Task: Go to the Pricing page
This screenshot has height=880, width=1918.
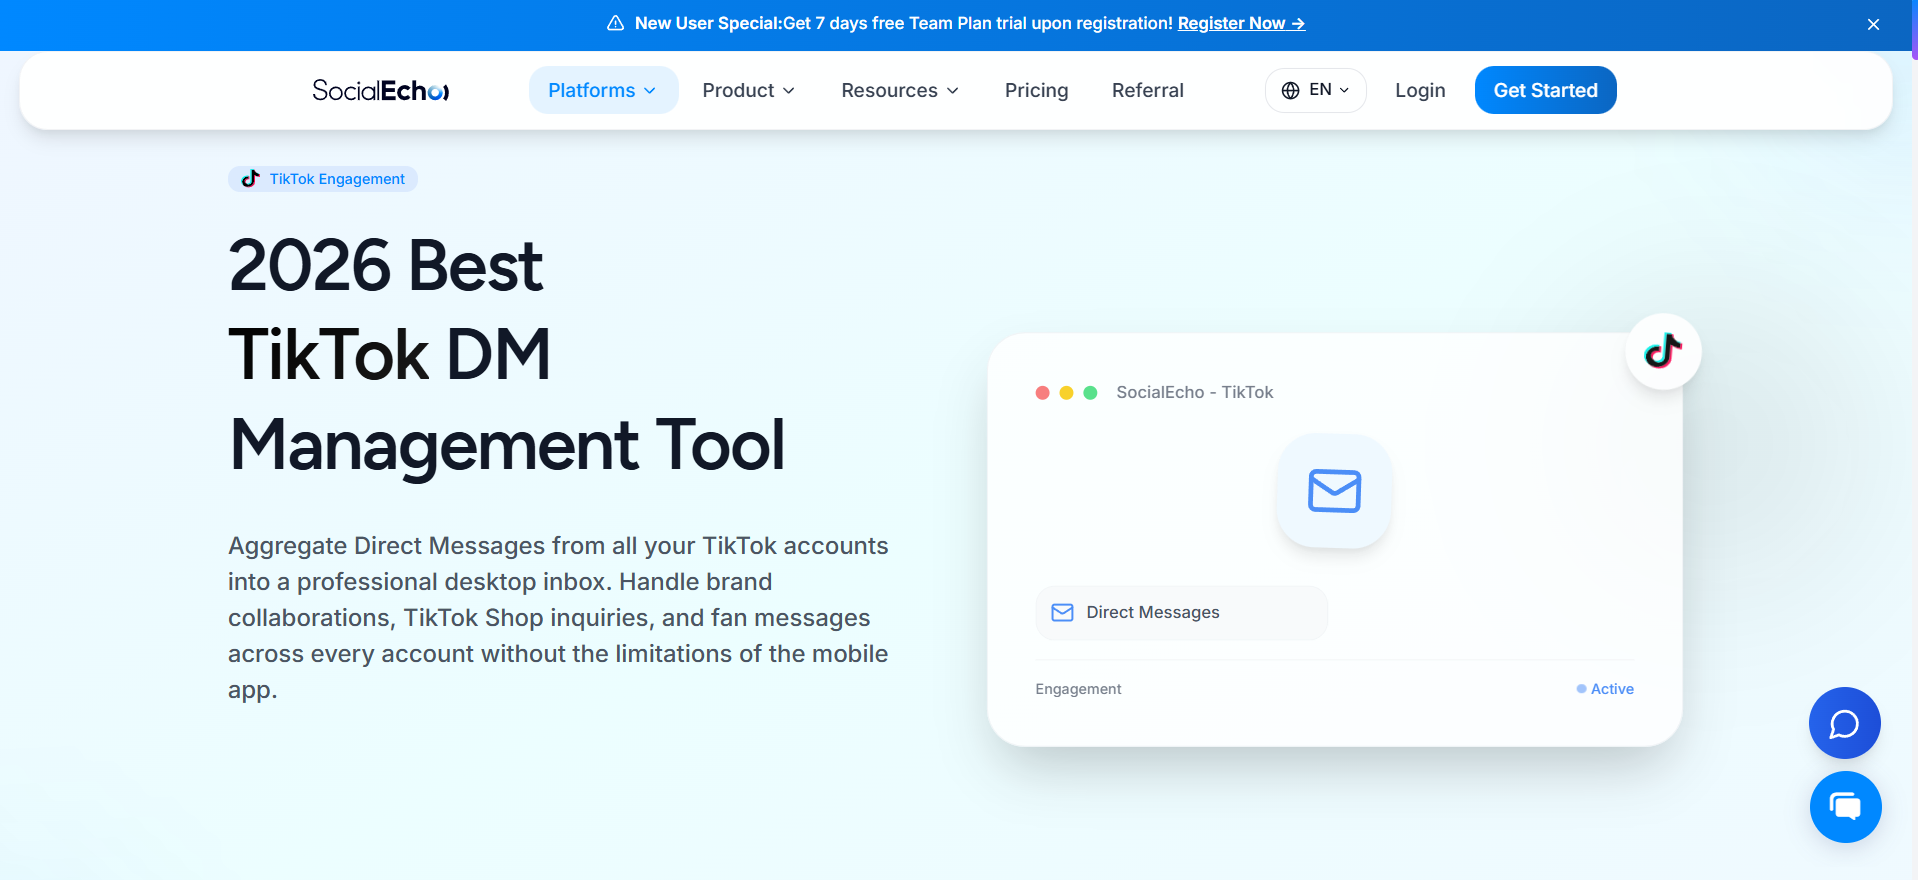Action: 1036,90
